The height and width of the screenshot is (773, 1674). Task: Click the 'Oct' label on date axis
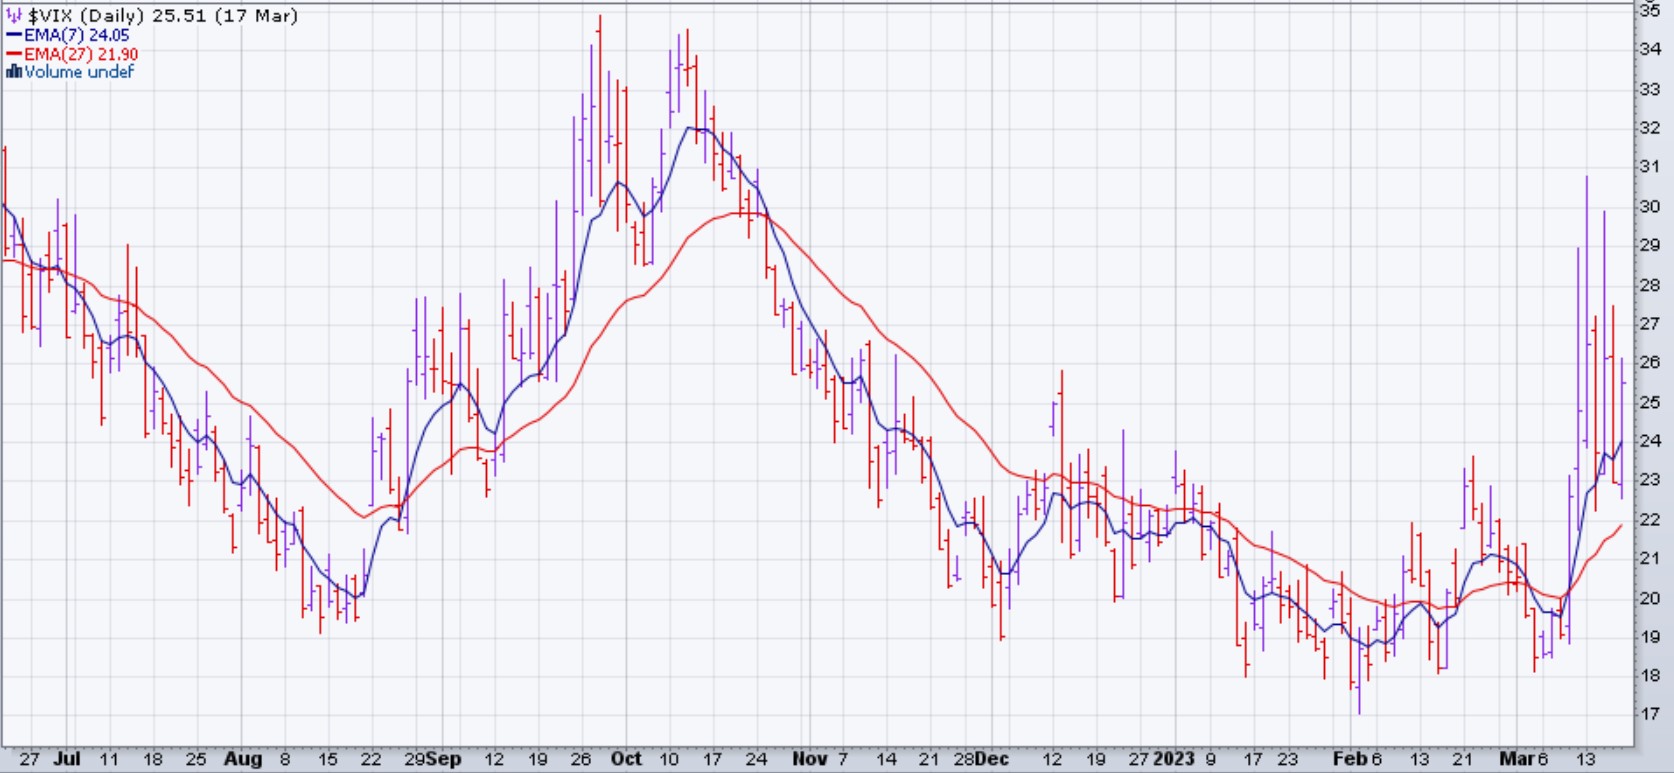tap(626, 759)
